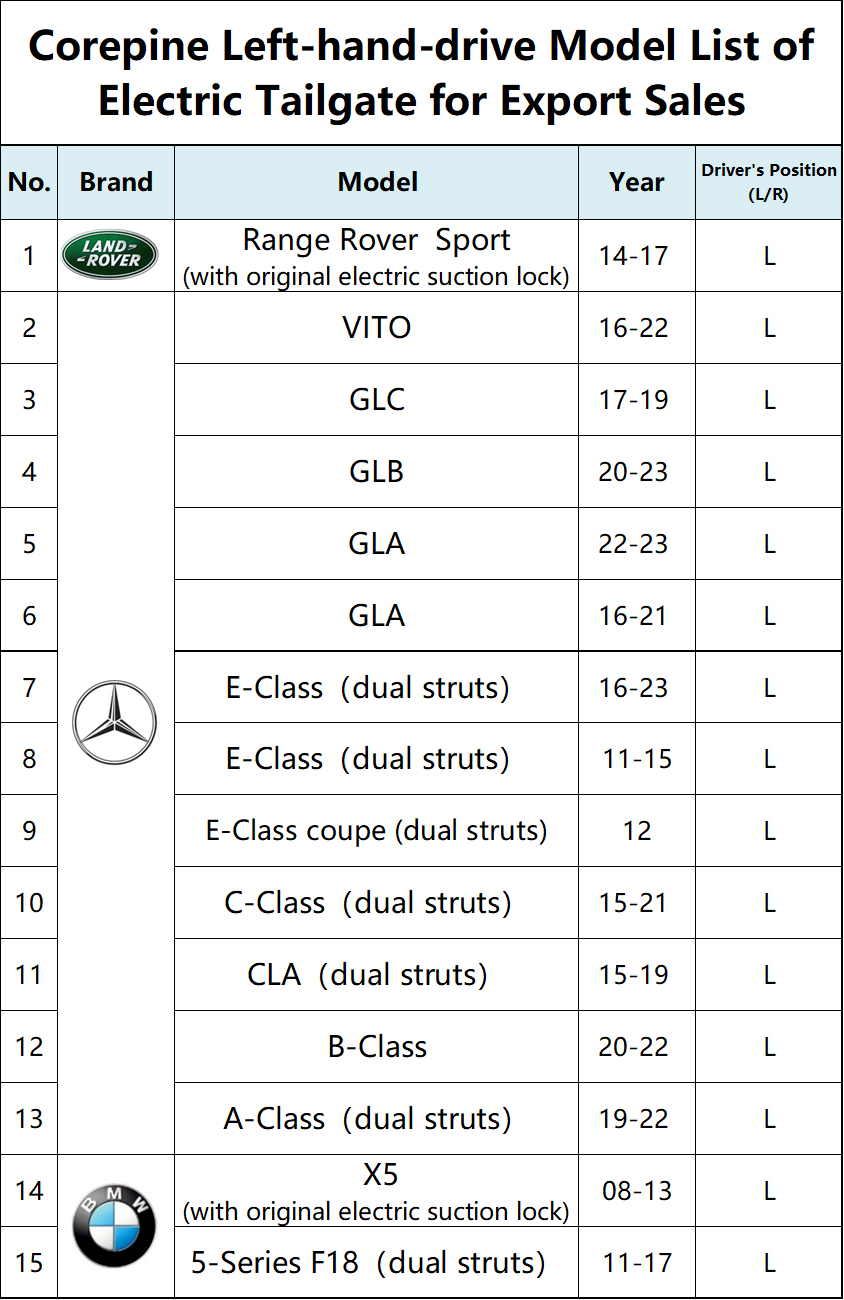Select the 5-Series F18 (dual struts) cell
844x1300 pixels.
pos(377,1263)
